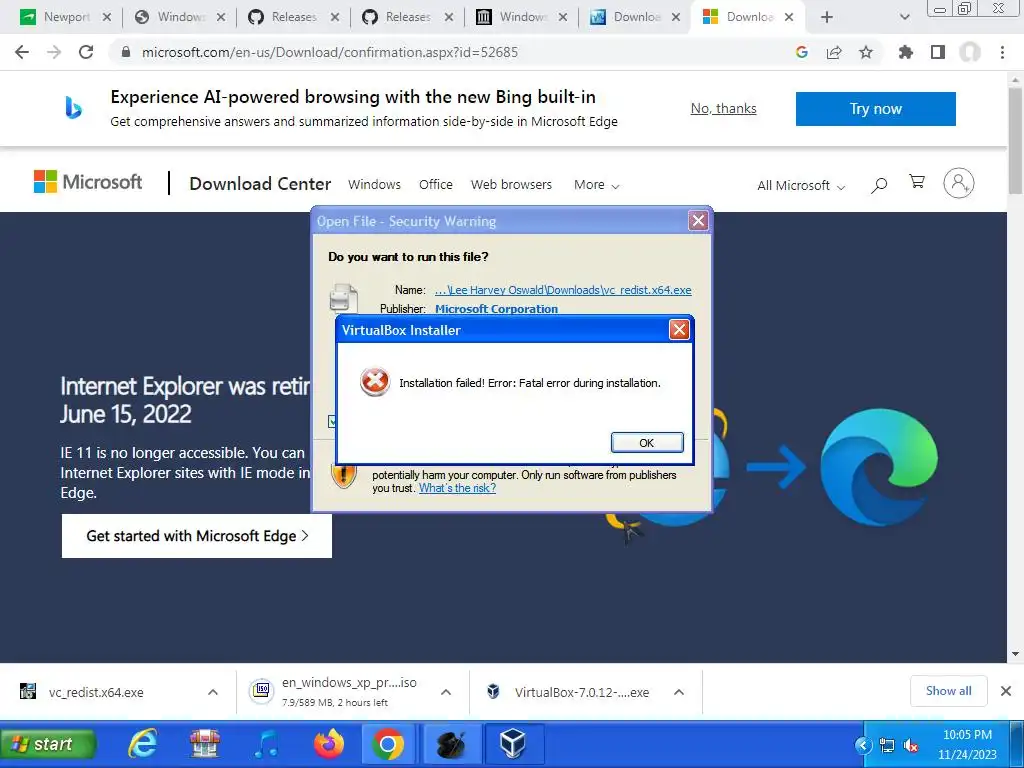Click the share page icon
Image resolution: width=1024 pixels, height=768 pixels.
click(x=834, y=52)
